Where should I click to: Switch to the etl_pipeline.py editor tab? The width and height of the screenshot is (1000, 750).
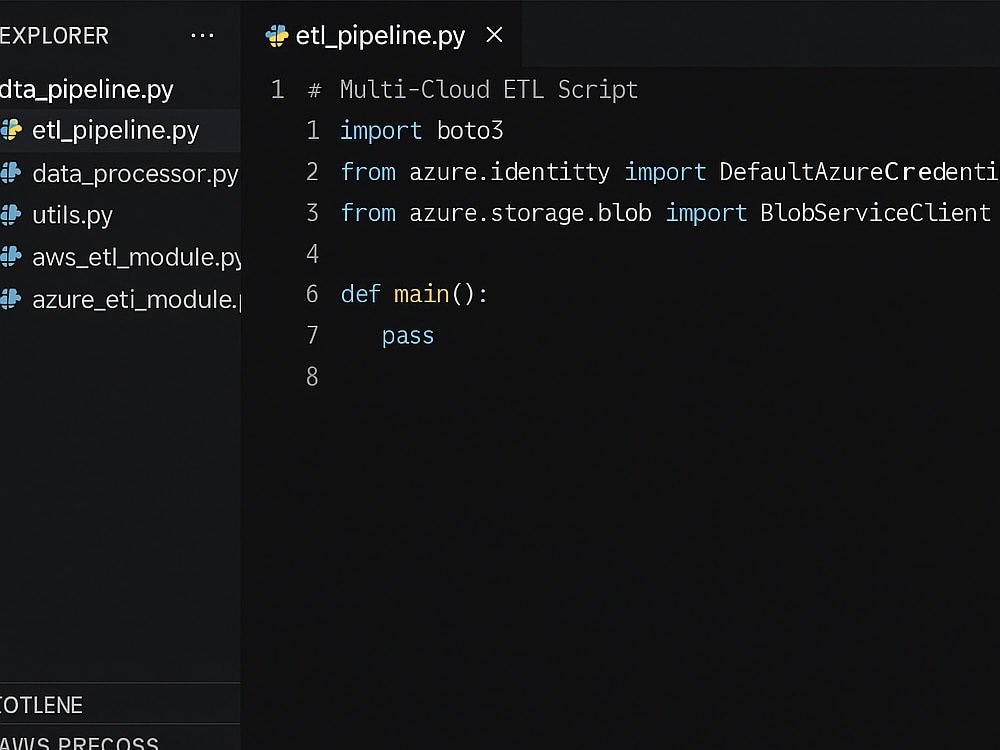[381, 34]
